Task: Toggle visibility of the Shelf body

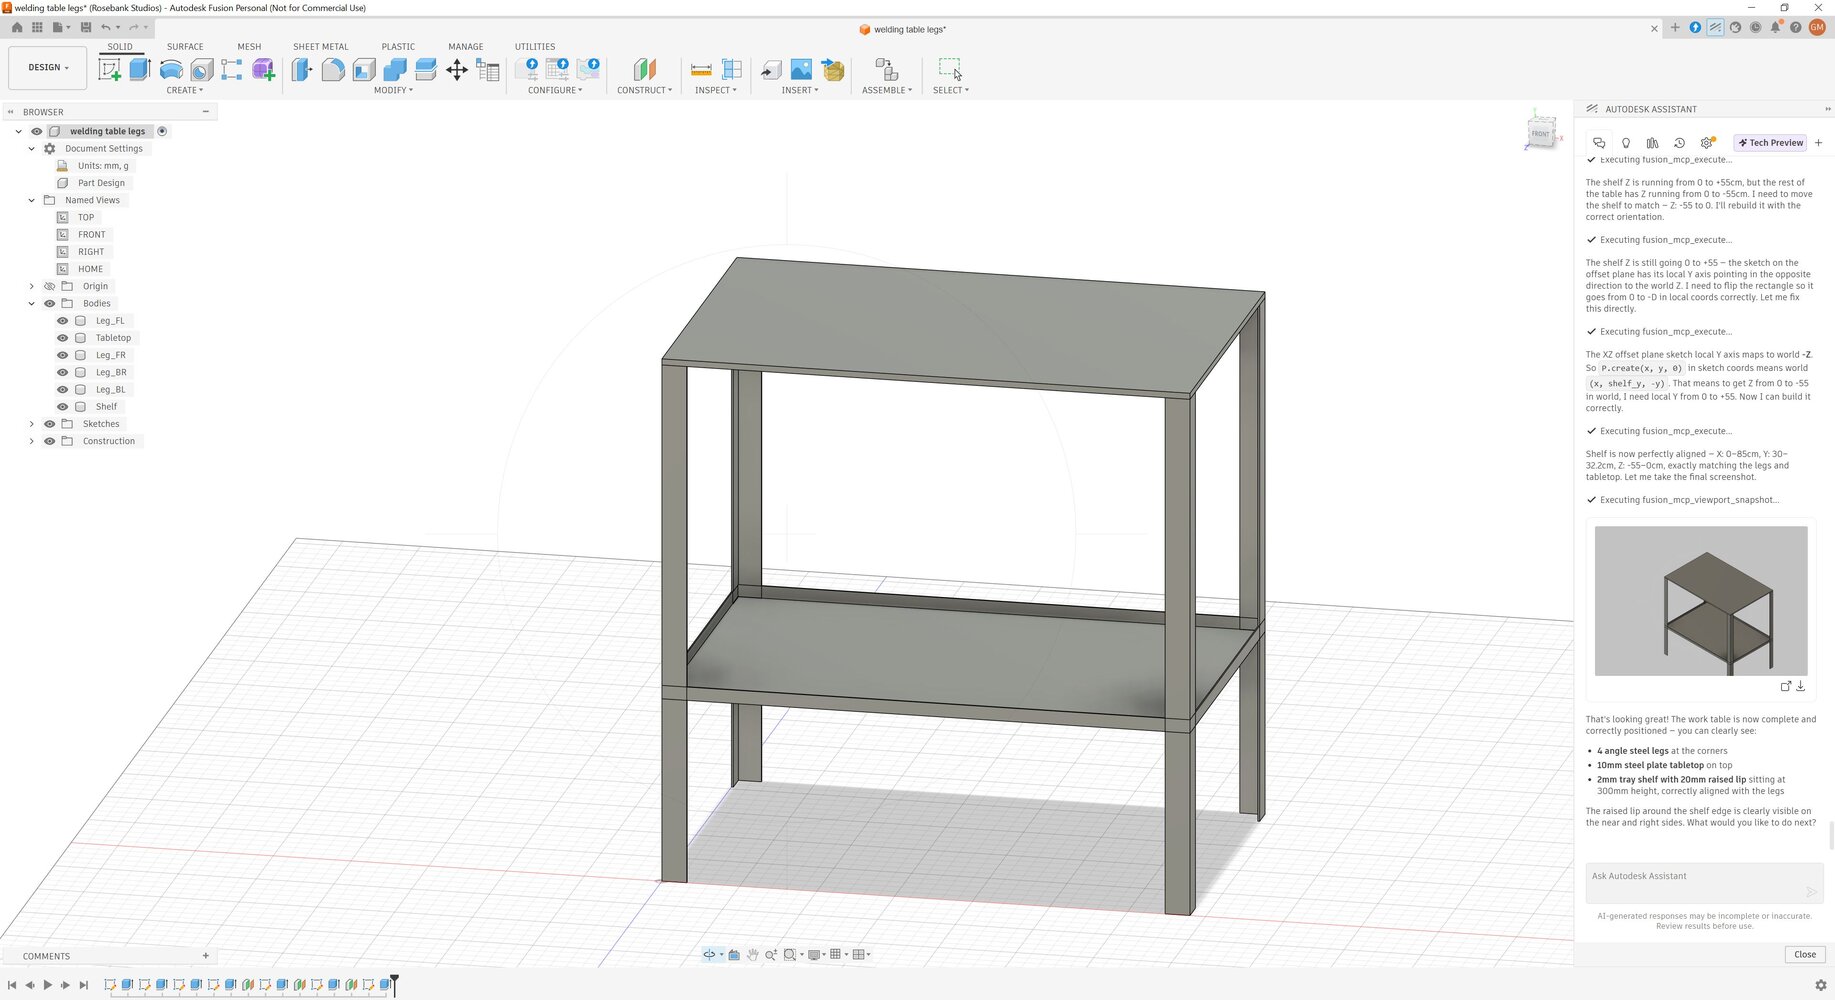Action: (x=62, y=406)
